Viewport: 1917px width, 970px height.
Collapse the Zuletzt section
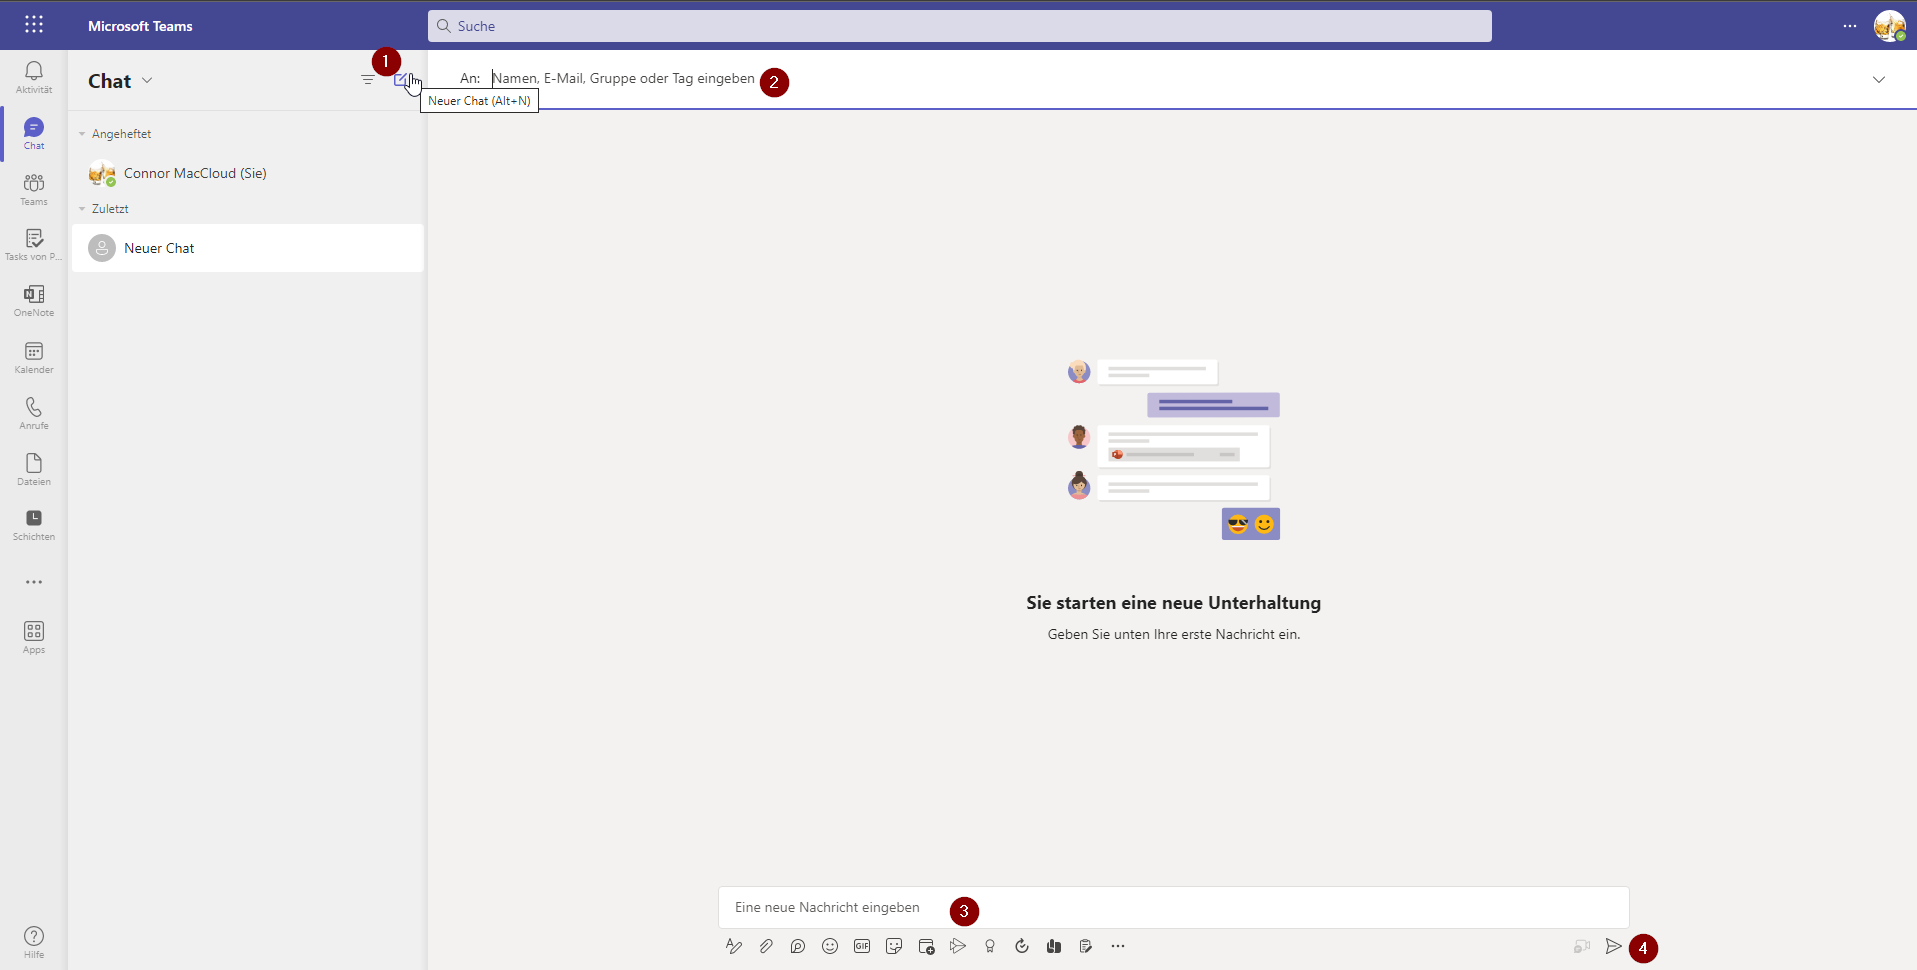point(83,208)
